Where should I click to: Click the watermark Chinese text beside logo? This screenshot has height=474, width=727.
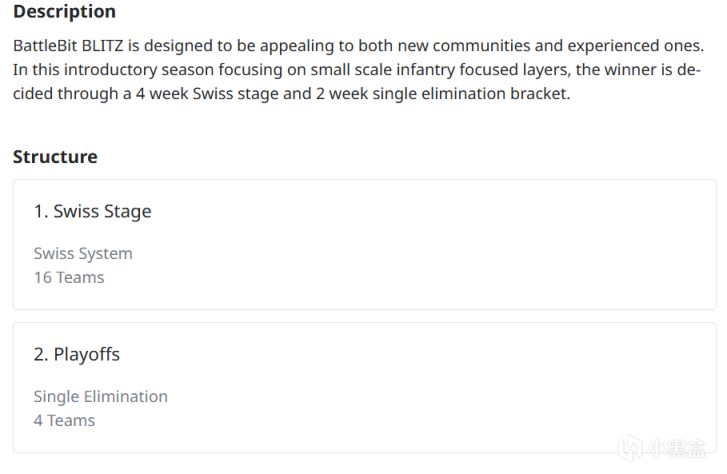pos(676,448)
